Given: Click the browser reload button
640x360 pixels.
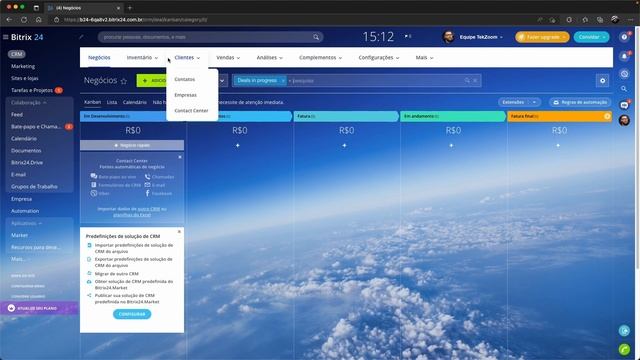Looking at the screenshot, I should [x=24, y=20].
